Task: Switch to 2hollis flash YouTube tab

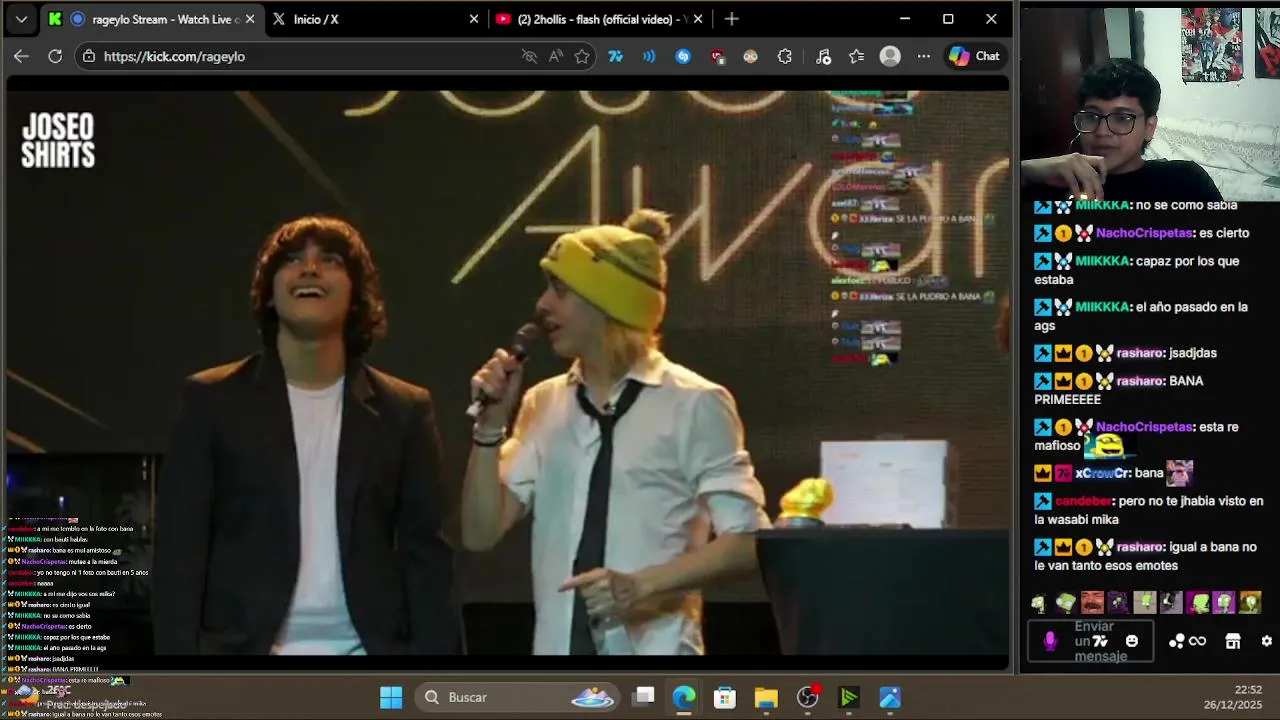Action: (x=599, y=19)
